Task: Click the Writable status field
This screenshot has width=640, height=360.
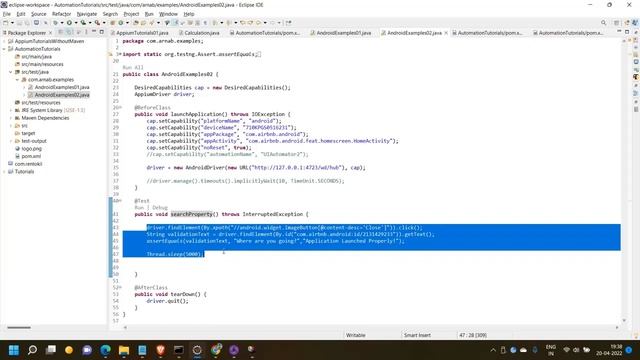Action: click(x=356, y=335)
